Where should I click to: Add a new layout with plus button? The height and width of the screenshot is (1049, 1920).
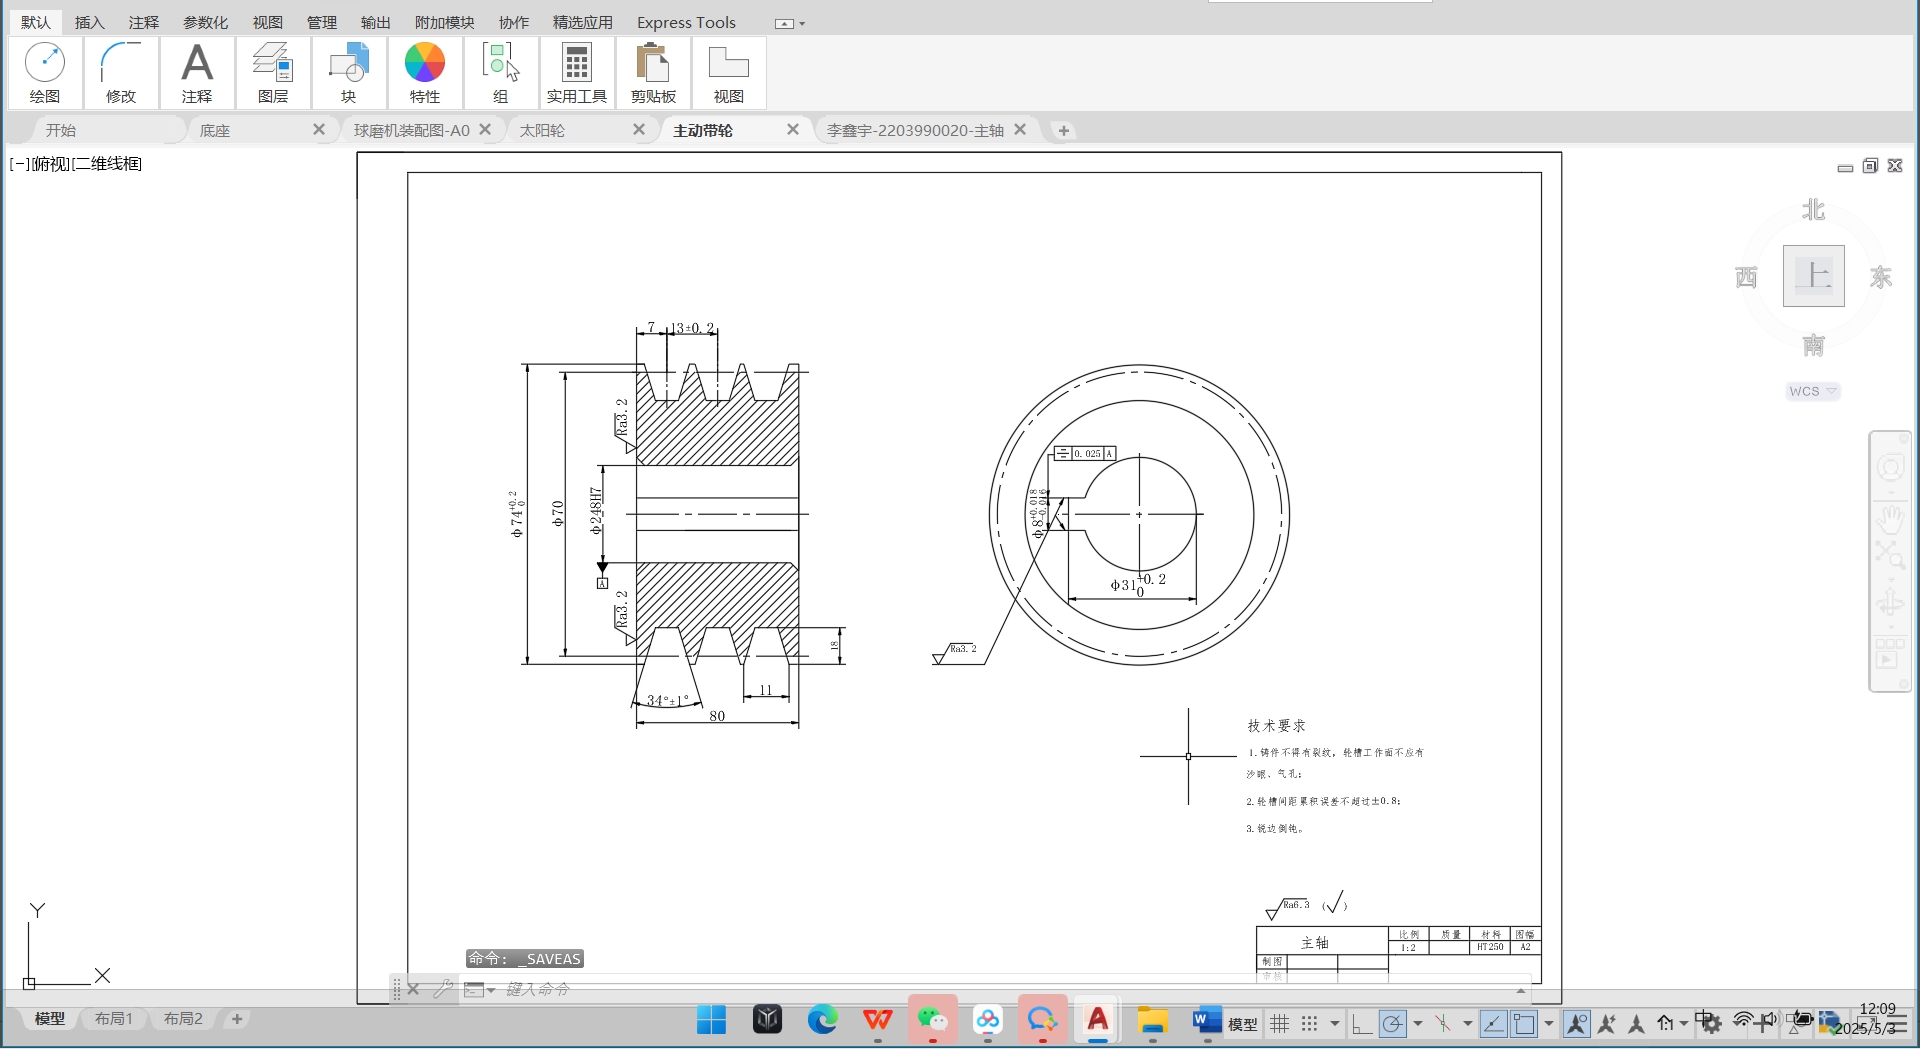[x=237, y=1018]
